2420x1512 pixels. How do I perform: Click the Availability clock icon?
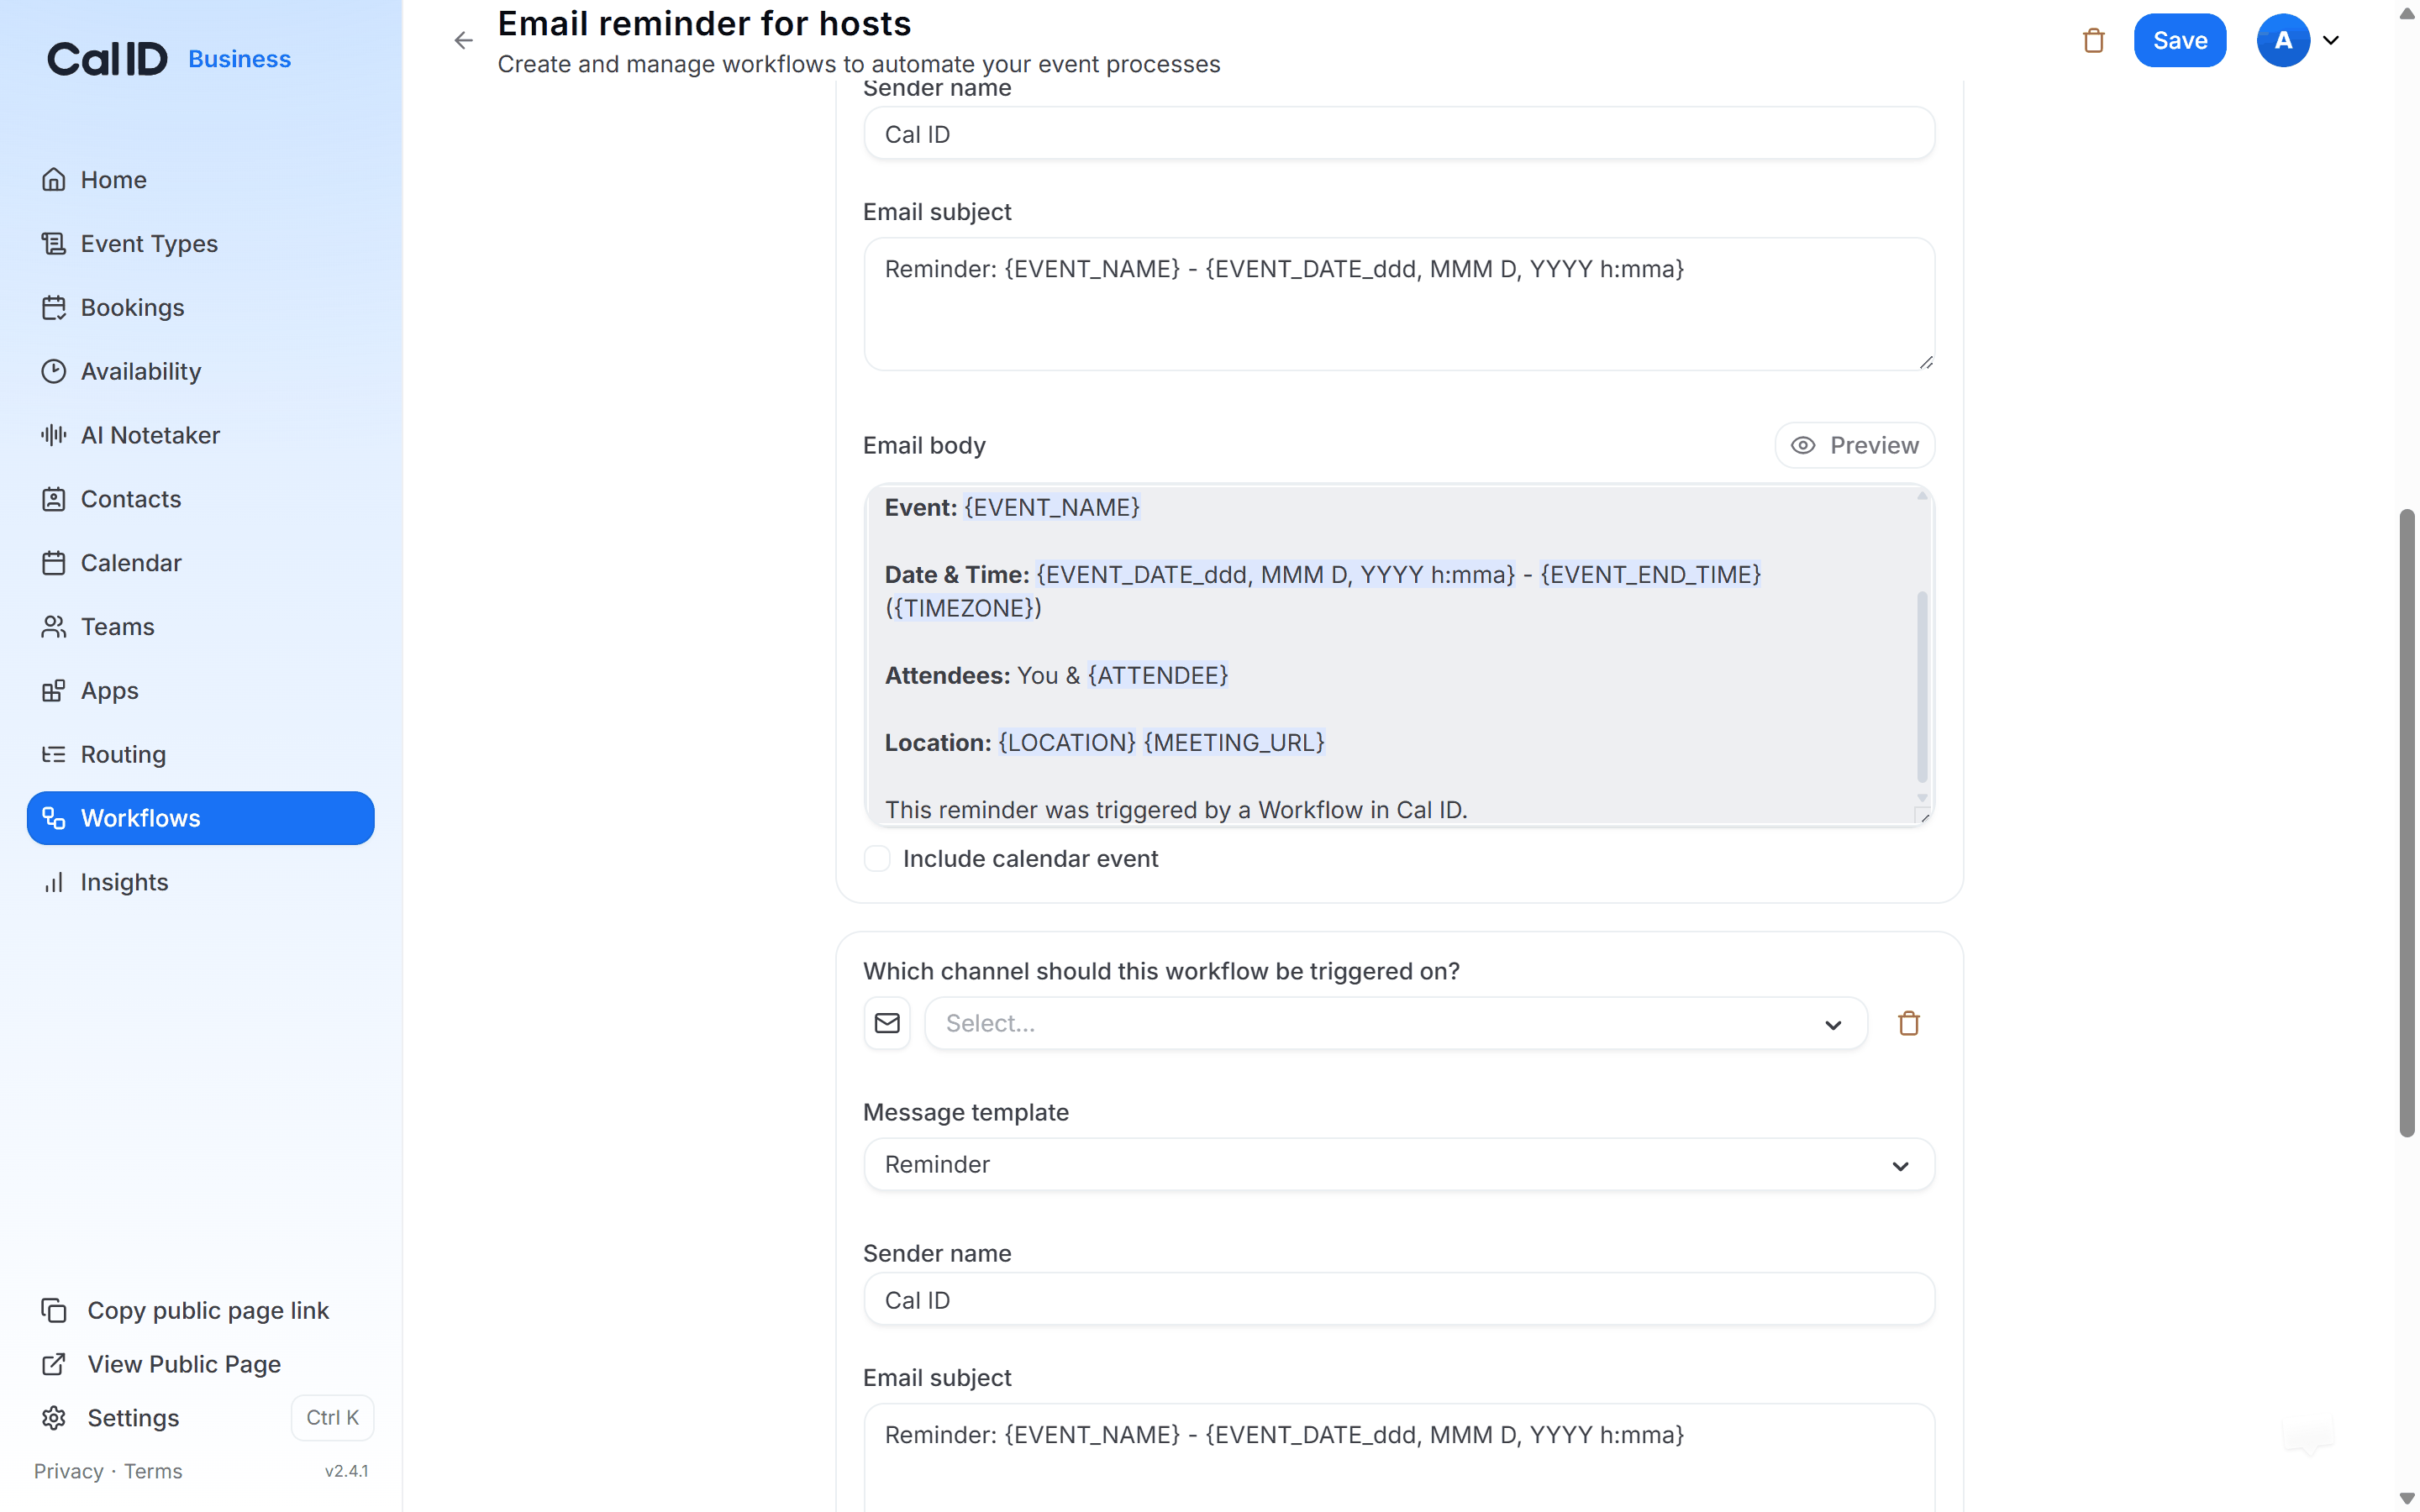[x=54, y=372]
